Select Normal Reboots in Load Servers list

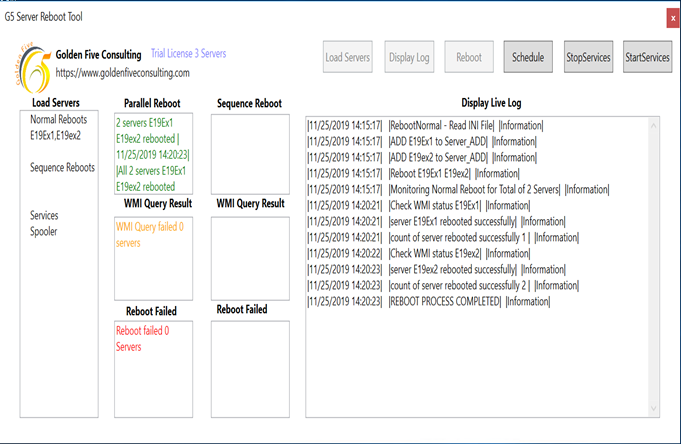point(59,120)
